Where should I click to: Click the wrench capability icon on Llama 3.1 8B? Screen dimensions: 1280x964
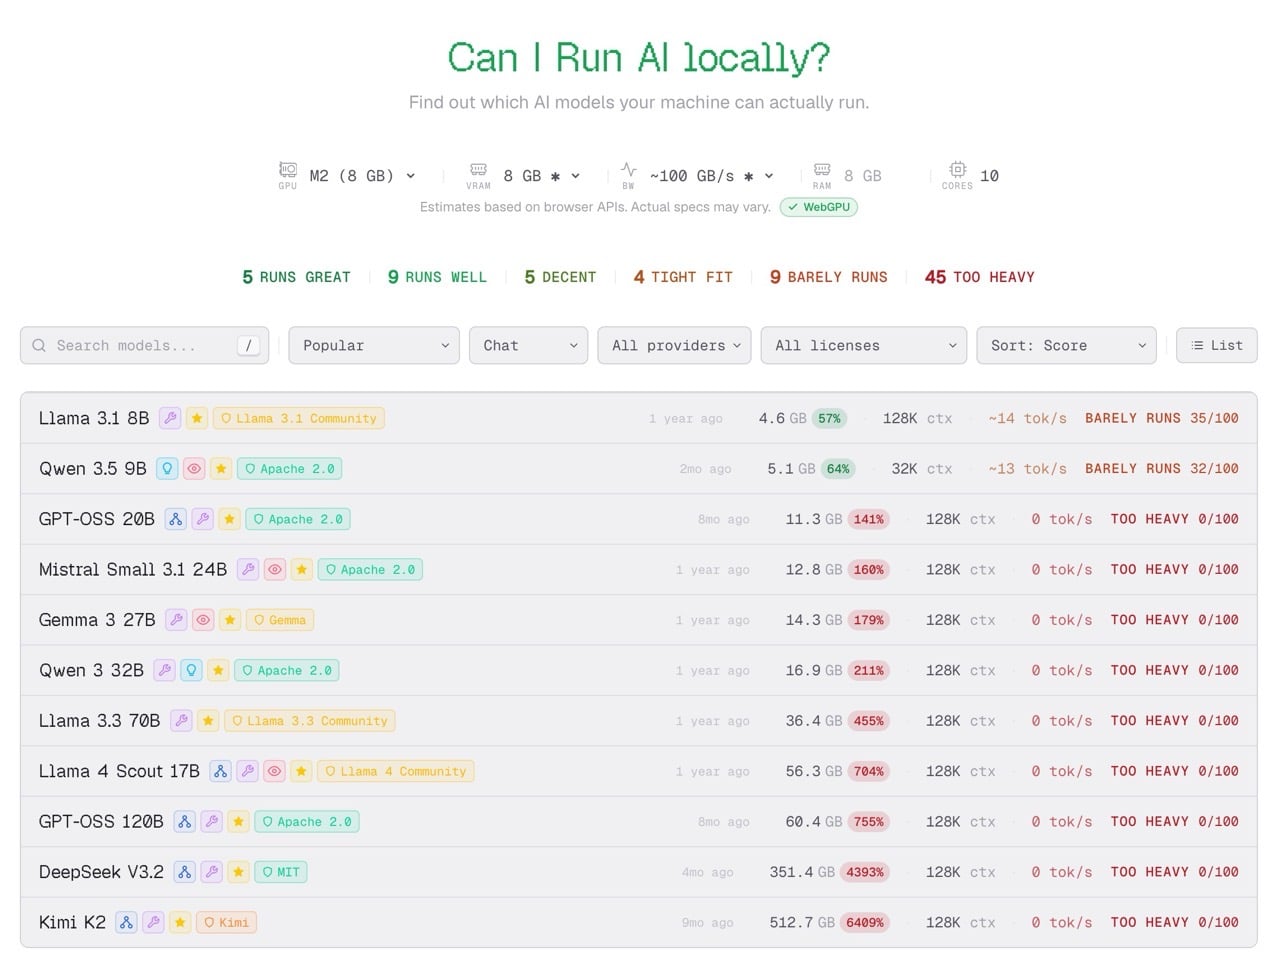(x=169, y=418)
